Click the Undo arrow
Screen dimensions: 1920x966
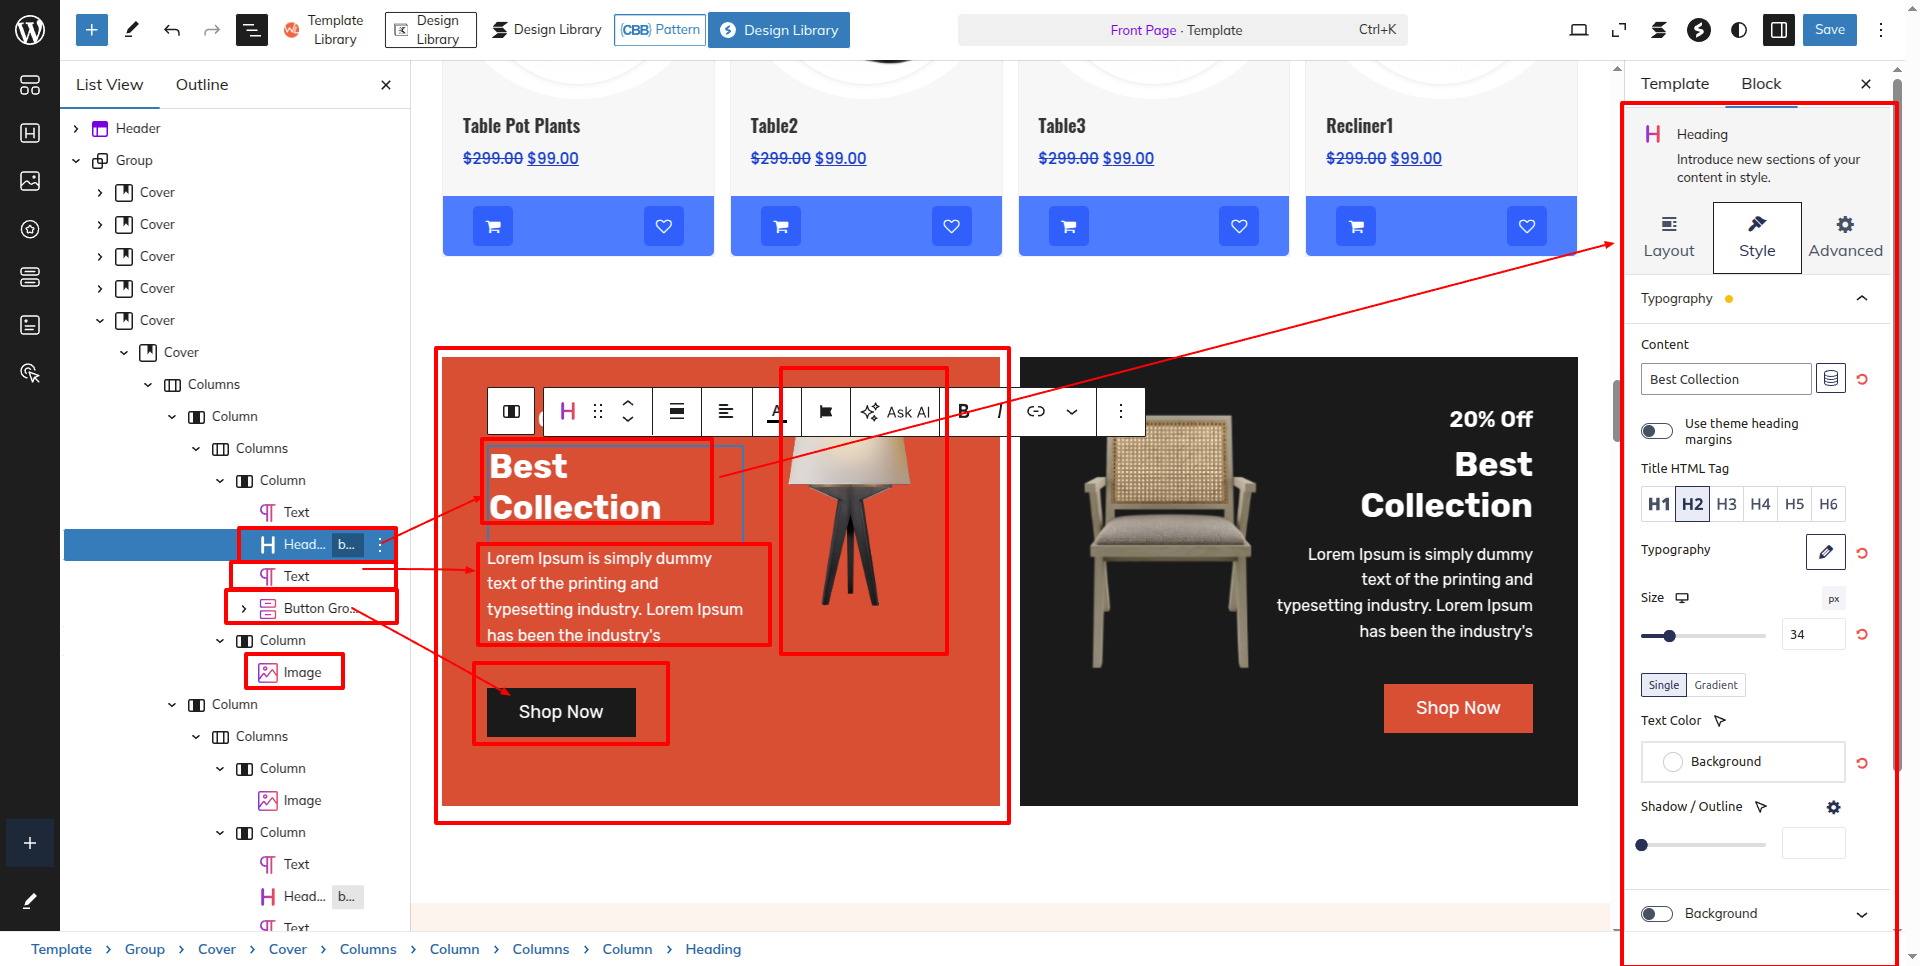[x=172, y=30]
